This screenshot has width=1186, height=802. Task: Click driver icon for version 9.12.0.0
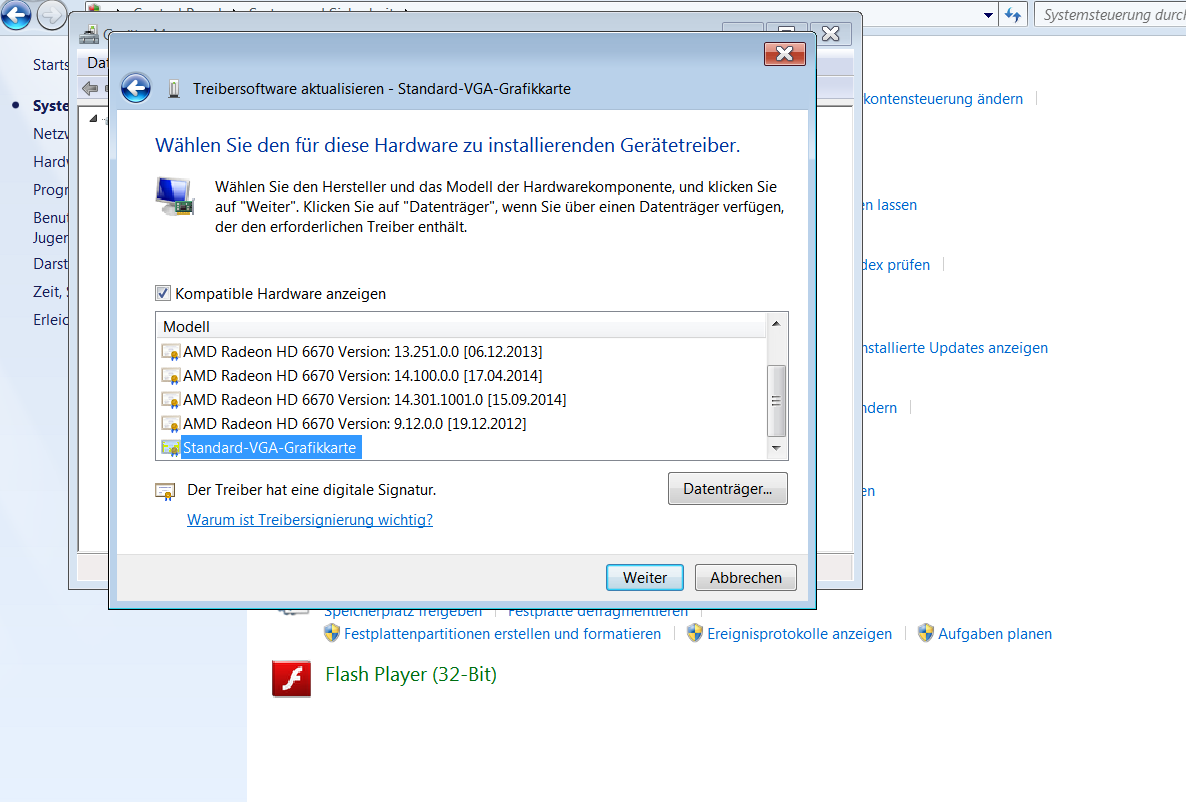(171, 424)
